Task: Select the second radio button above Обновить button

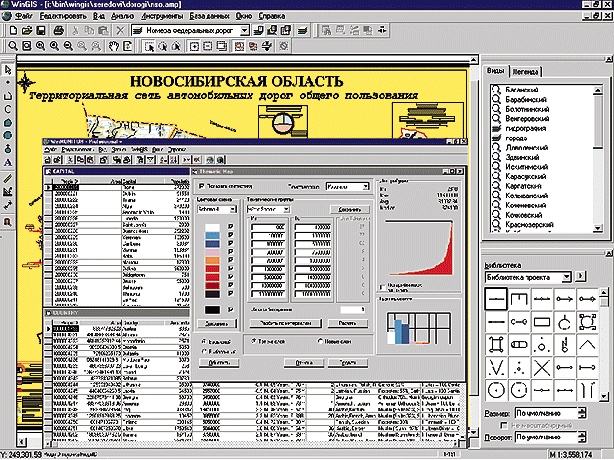Action: pos(204,351)
